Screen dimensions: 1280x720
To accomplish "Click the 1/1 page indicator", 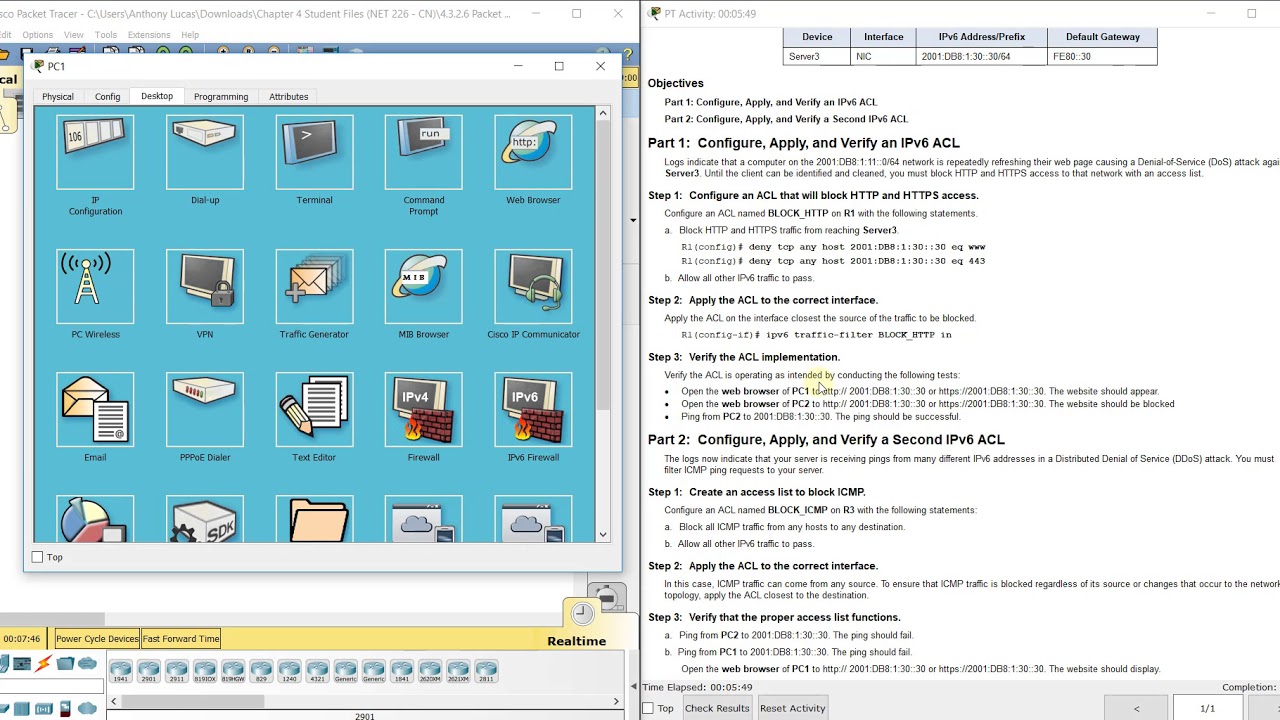I will pos(1207,708).
